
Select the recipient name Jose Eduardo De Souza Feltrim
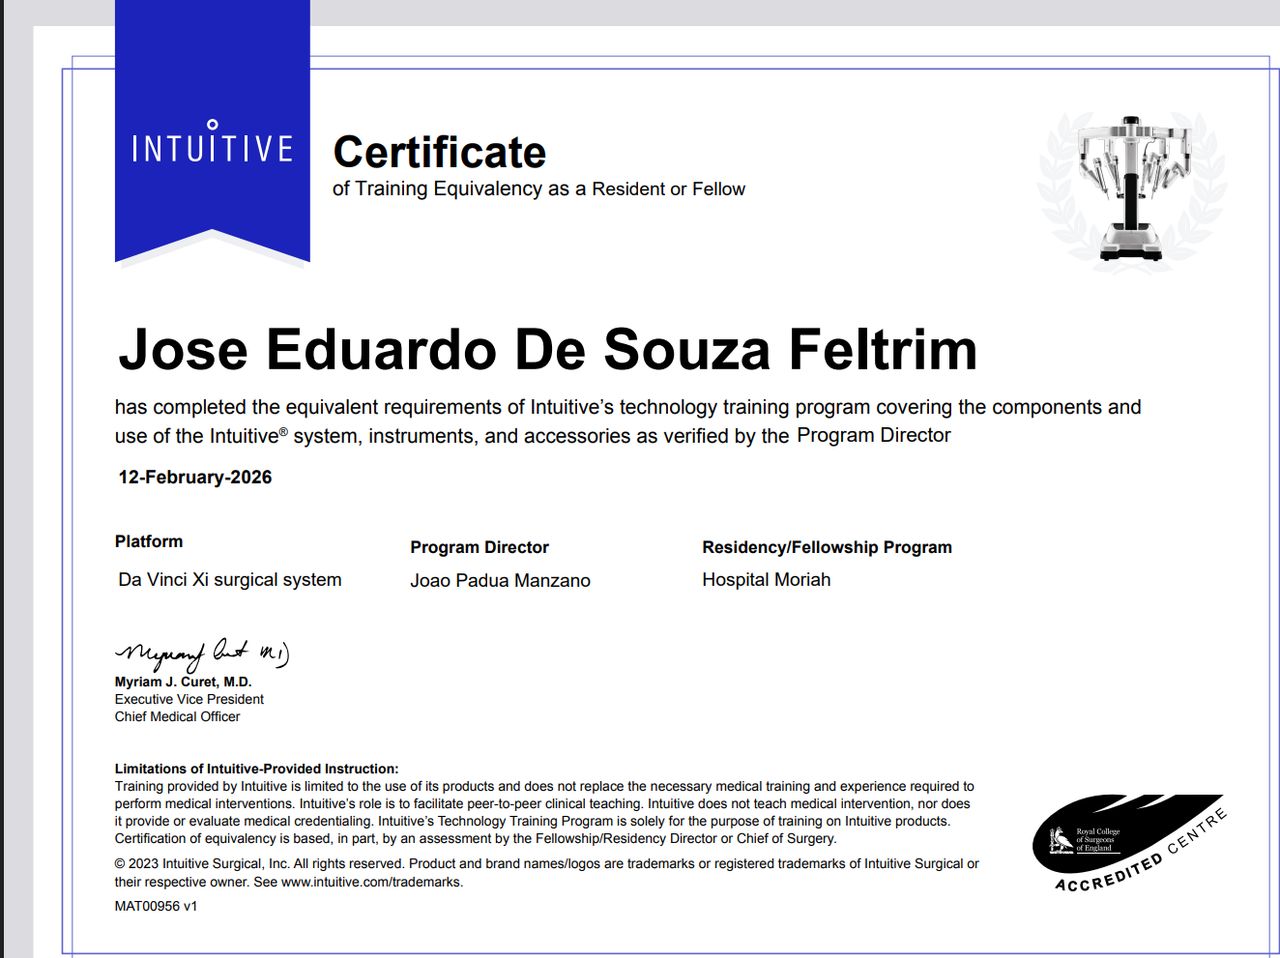(547, 349)
